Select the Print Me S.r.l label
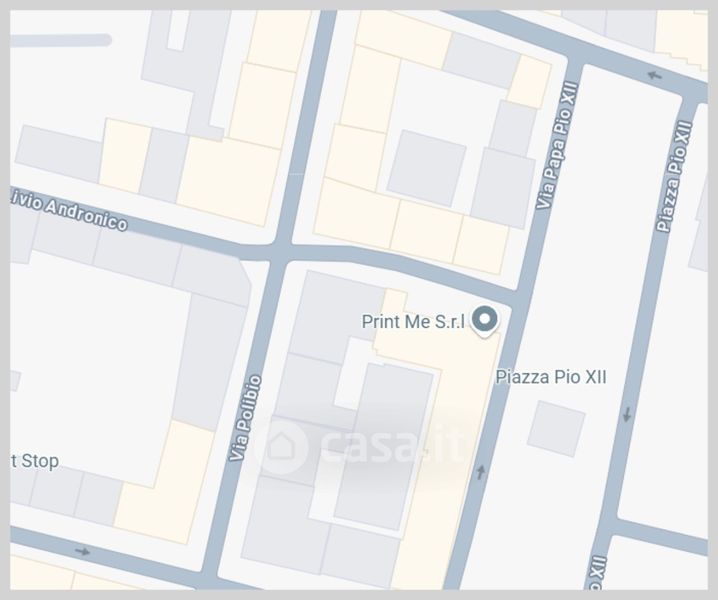The width and height of the screenshot is (718, 600). point(413,322)
